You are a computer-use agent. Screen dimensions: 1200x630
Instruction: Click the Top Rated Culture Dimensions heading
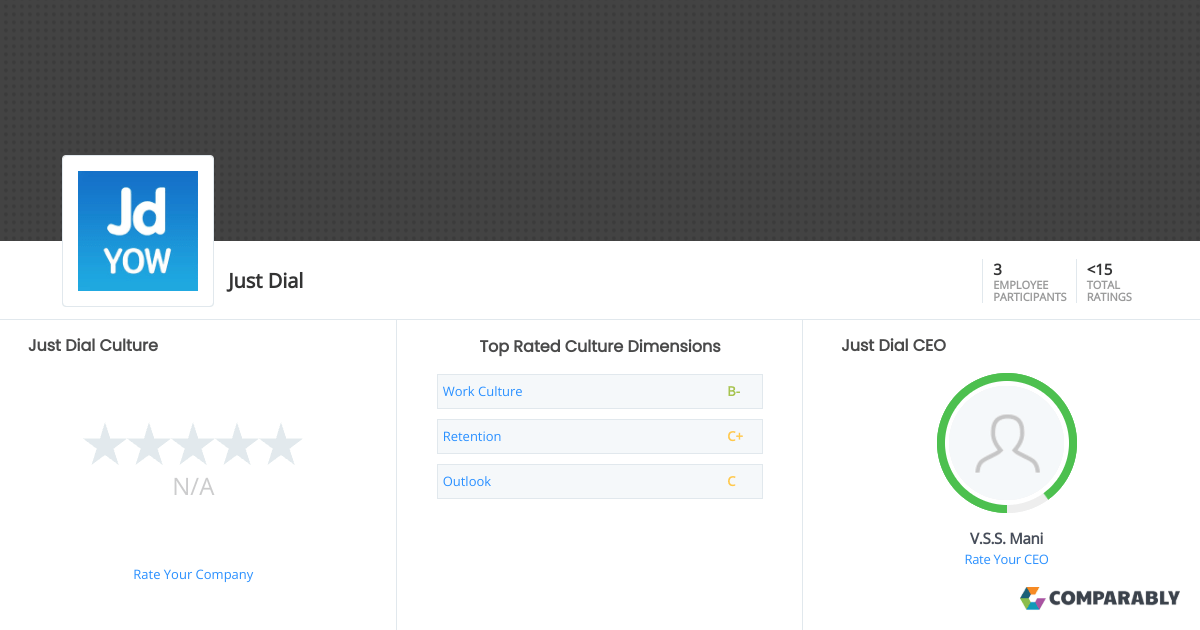point(600,346)
